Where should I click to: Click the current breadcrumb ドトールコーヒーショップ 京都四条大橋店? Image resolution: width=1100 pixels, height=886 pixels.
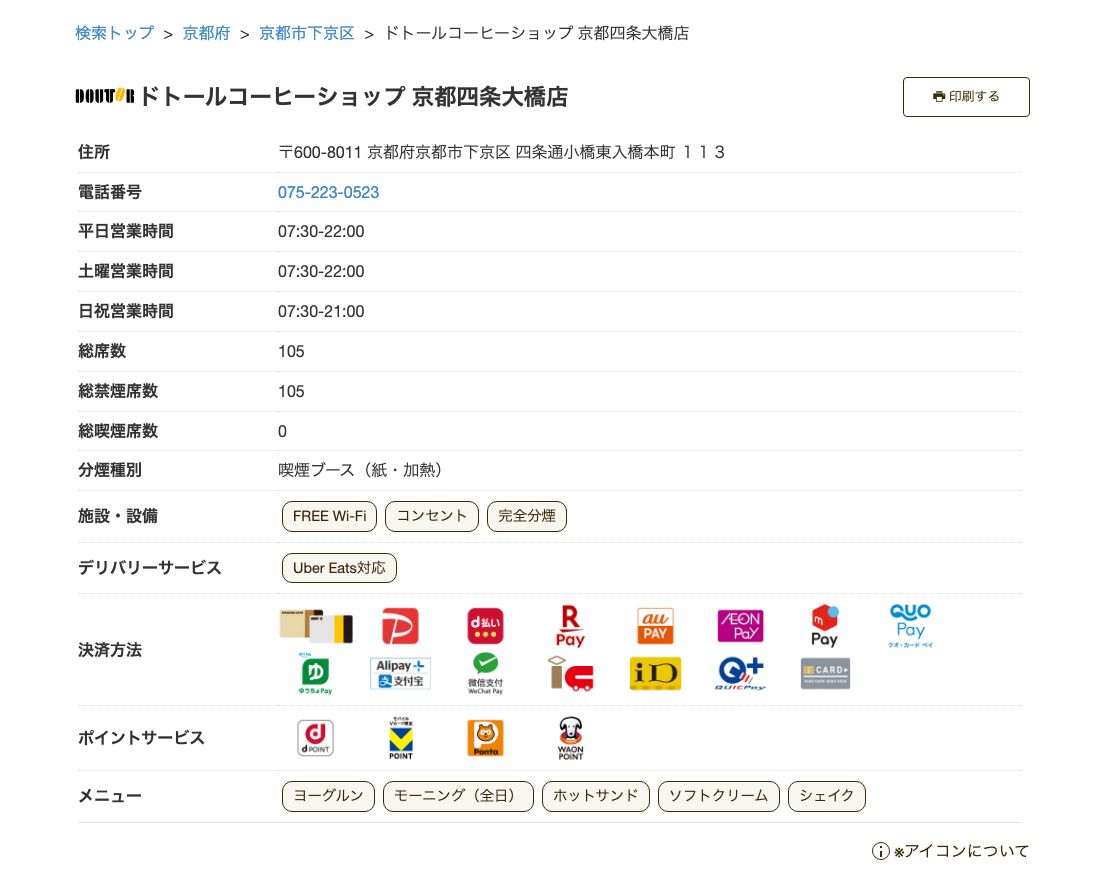point(537,33)
